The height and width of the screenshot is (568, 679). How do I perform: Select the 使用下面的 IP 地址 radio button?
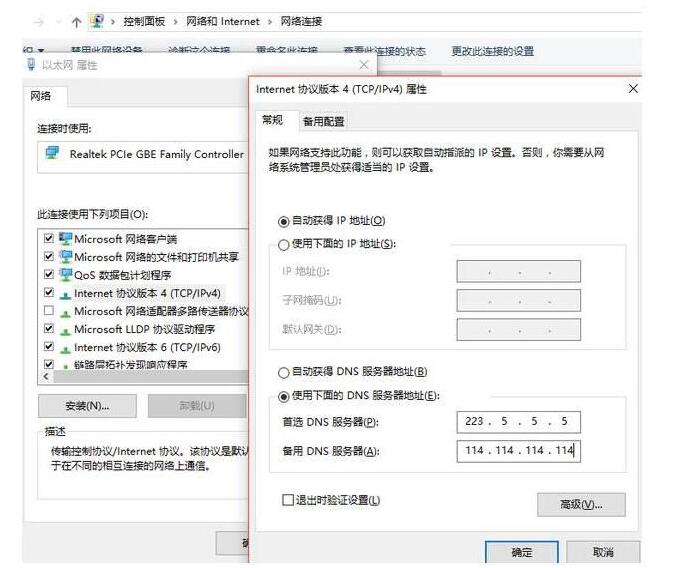pos(283,243)
